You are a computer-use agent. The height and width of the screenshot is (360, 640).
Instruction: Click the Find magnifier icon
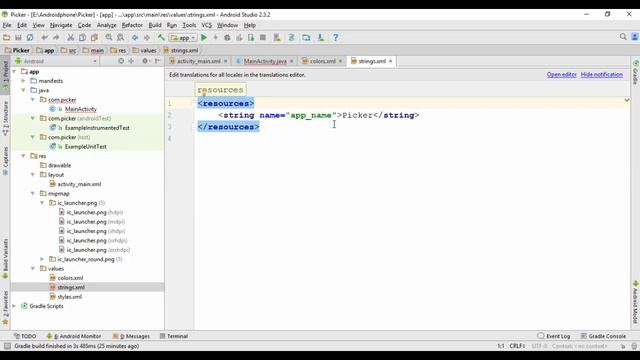(109, 38)
